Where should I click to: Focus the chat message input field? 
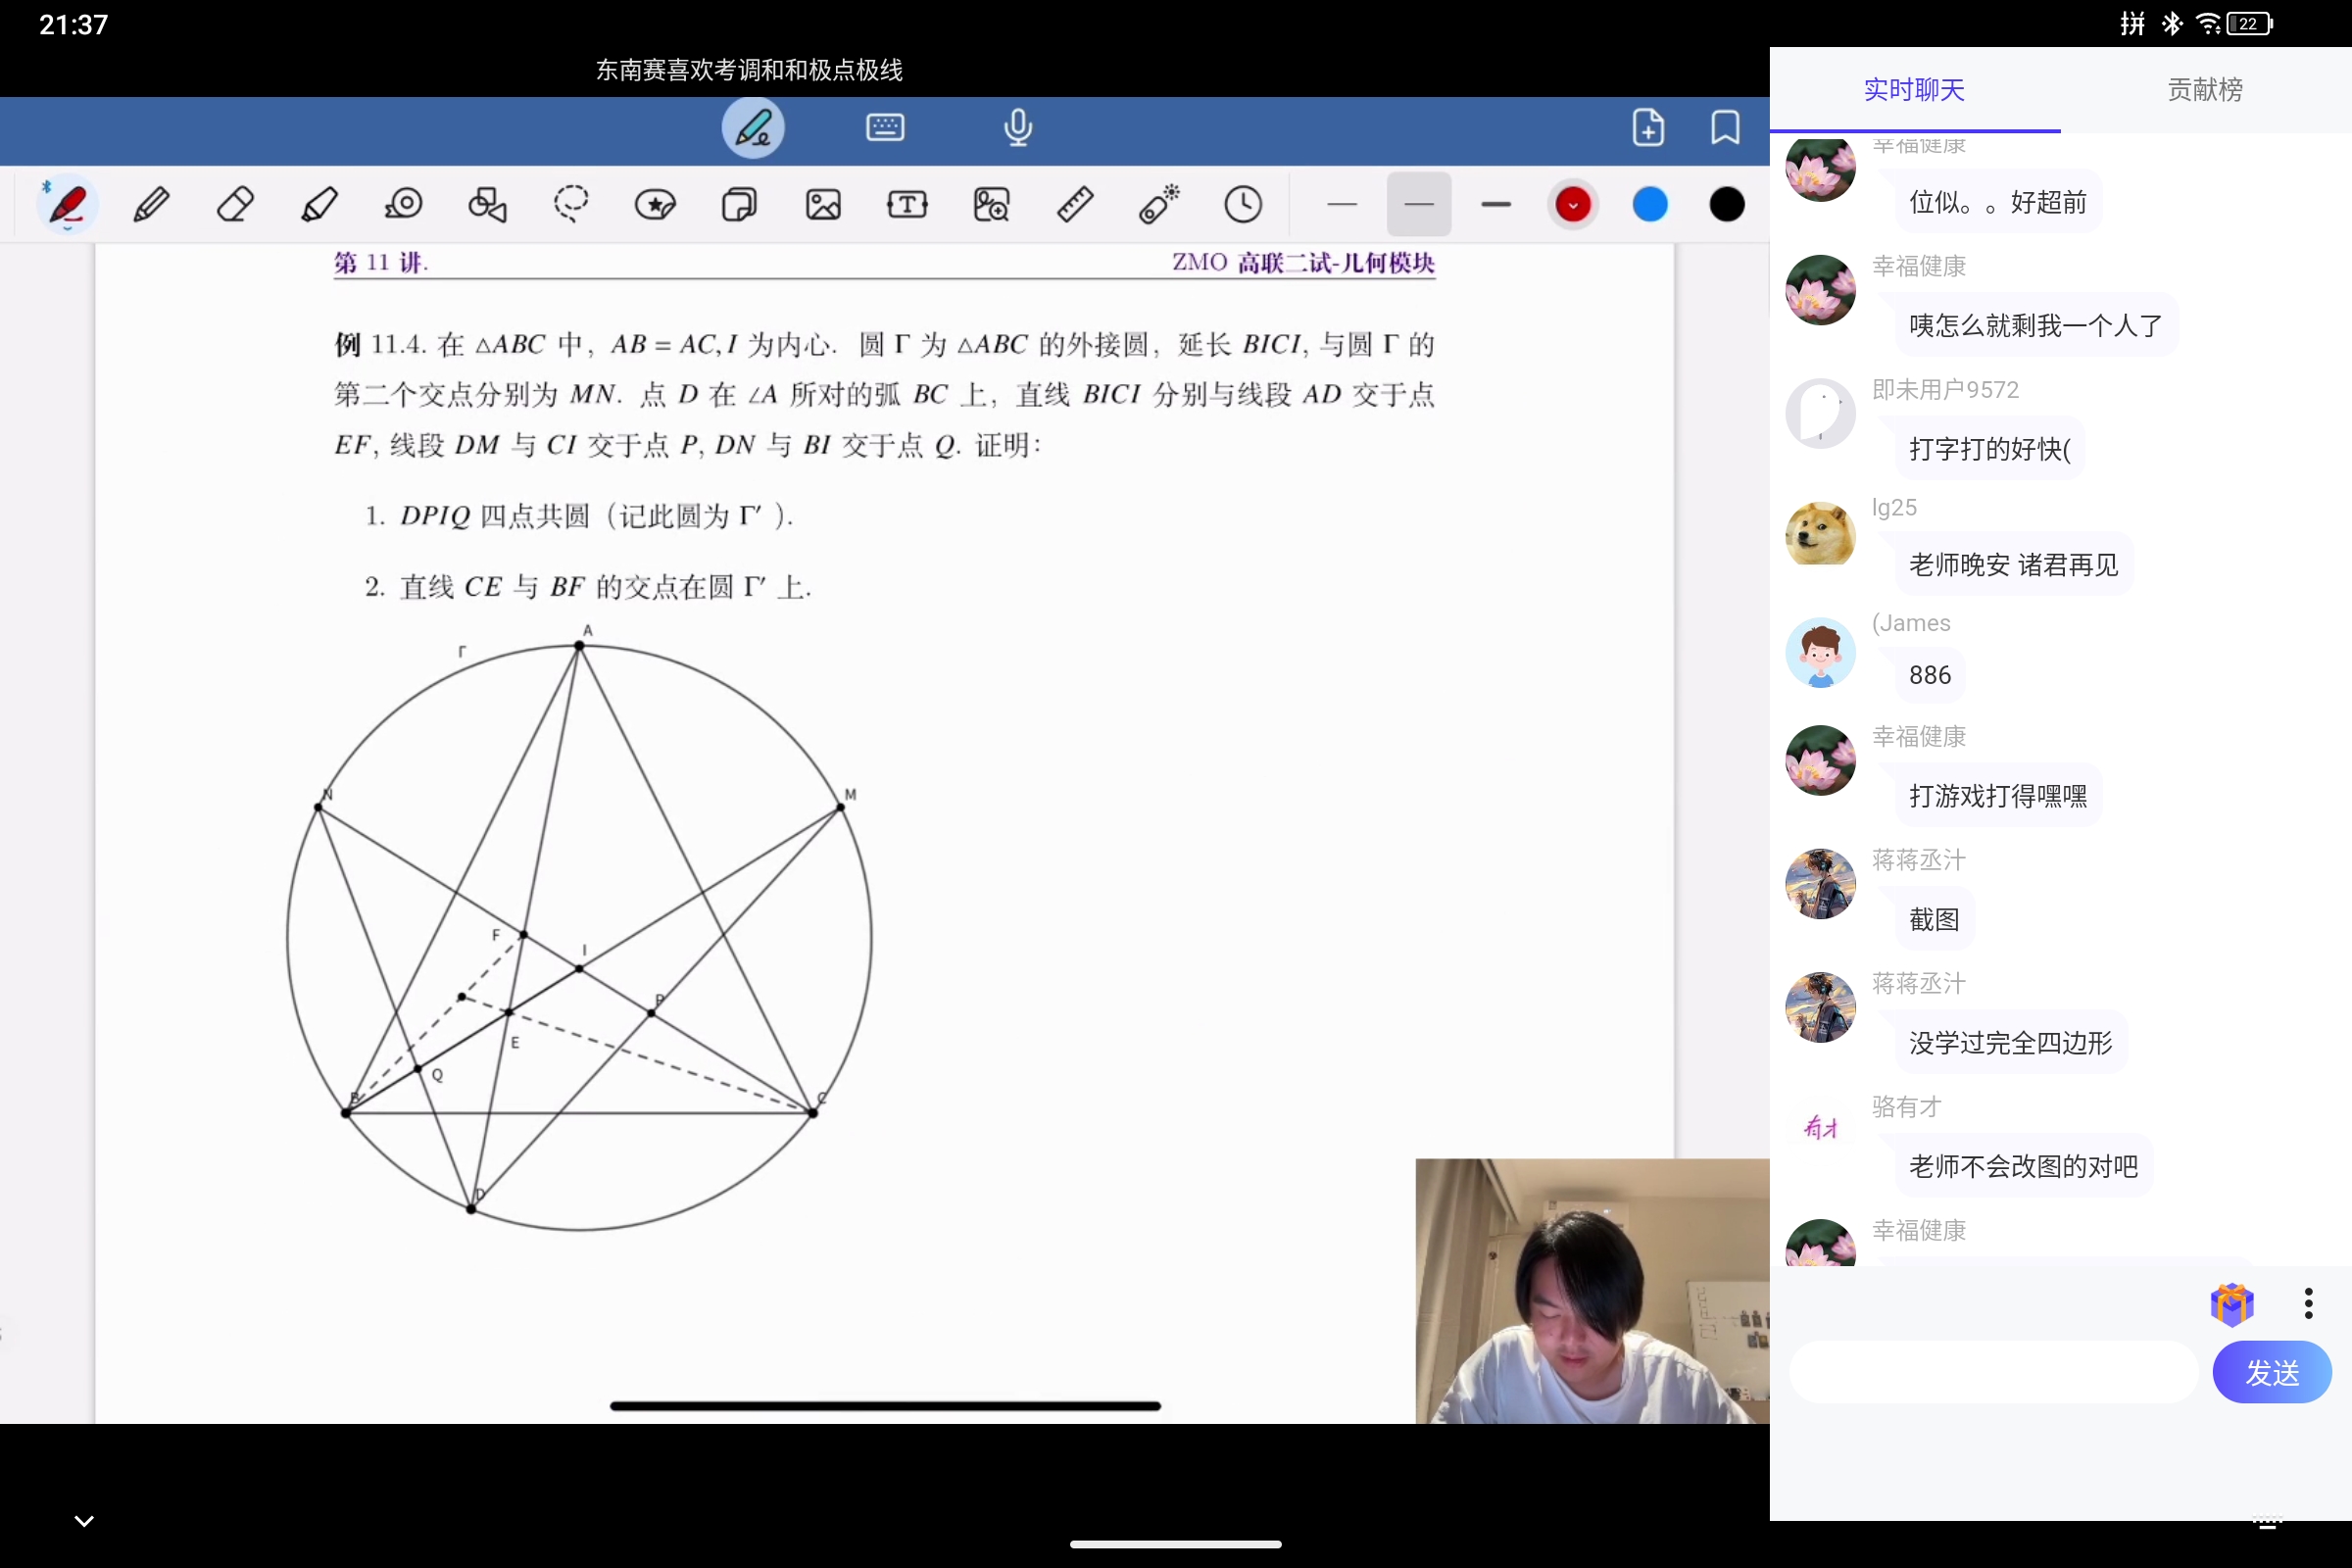(x=1993, y=1372)
